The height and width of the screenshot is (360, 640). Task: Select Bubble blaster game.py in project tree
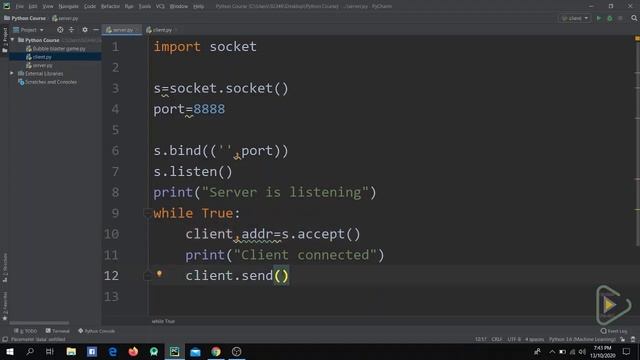[x=56, y=49]
